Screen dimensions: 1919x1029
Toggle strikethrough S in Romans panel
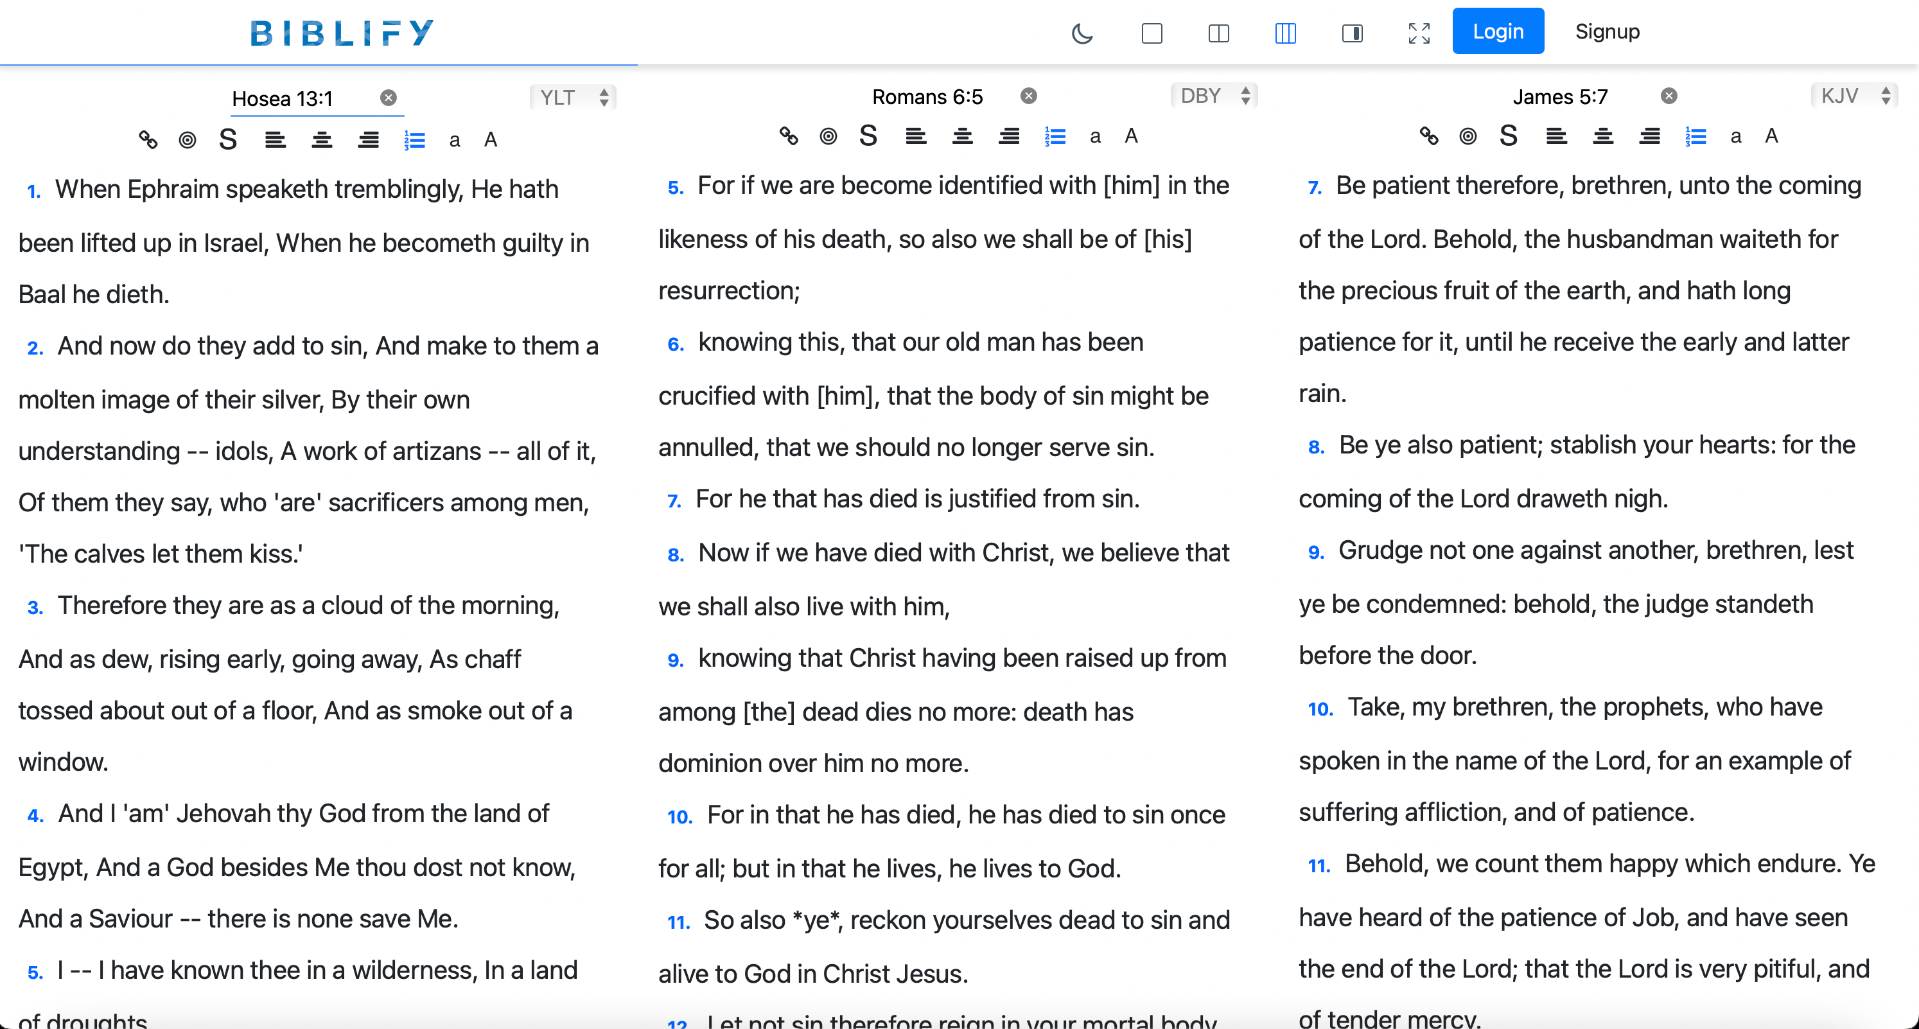pos(868,135)
